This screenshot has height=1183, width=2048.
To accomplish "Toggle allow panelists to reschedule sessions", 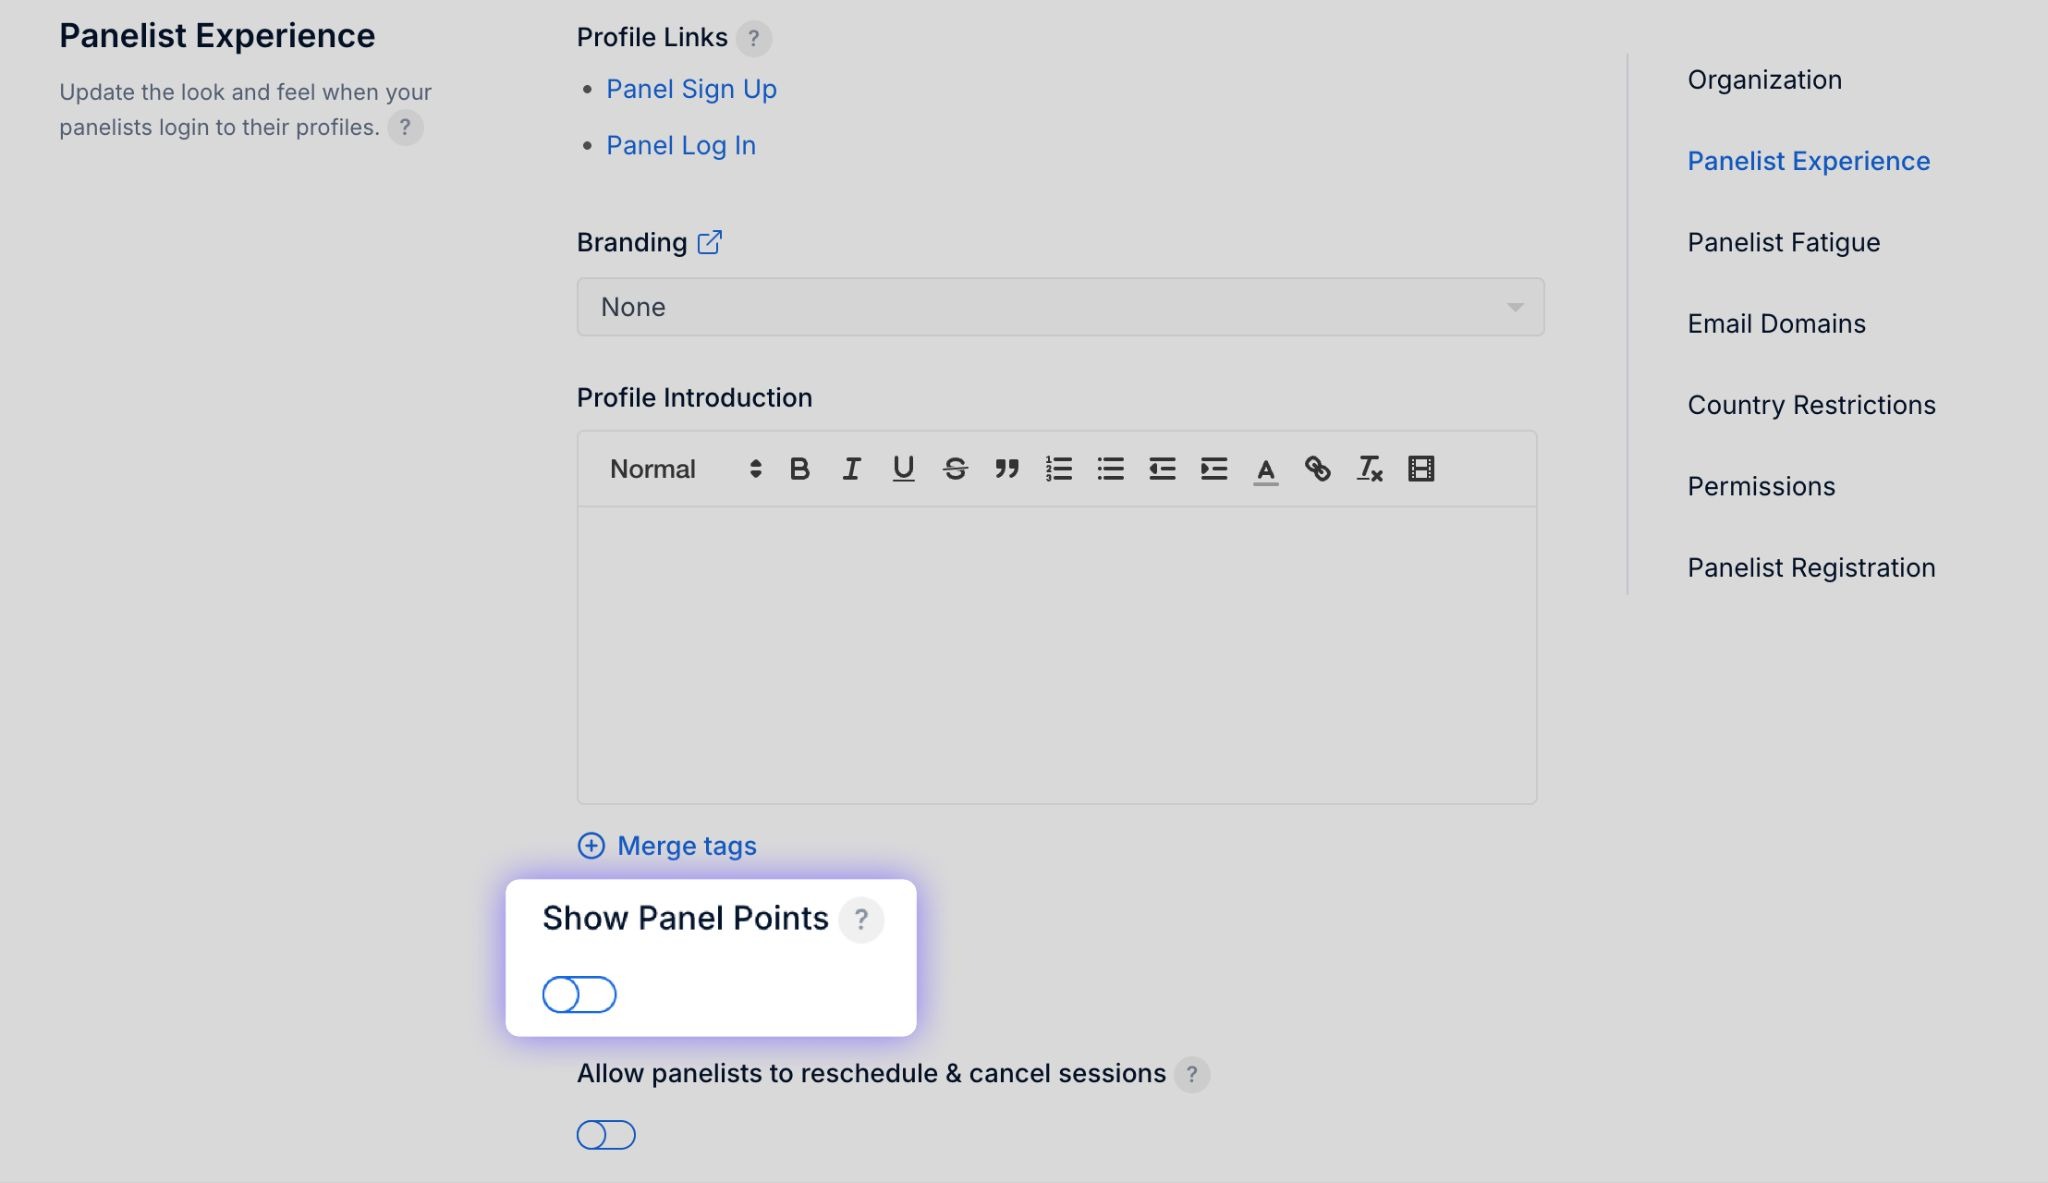I will [x=606, y=1135].
